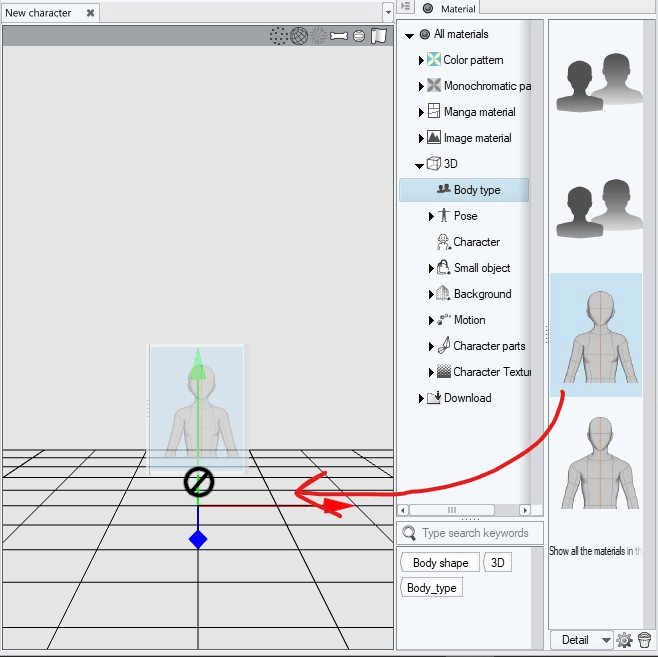This screenshot has height=657, width=658.
Task: Expand the Motion folder
Action: (x=431, y=321)
